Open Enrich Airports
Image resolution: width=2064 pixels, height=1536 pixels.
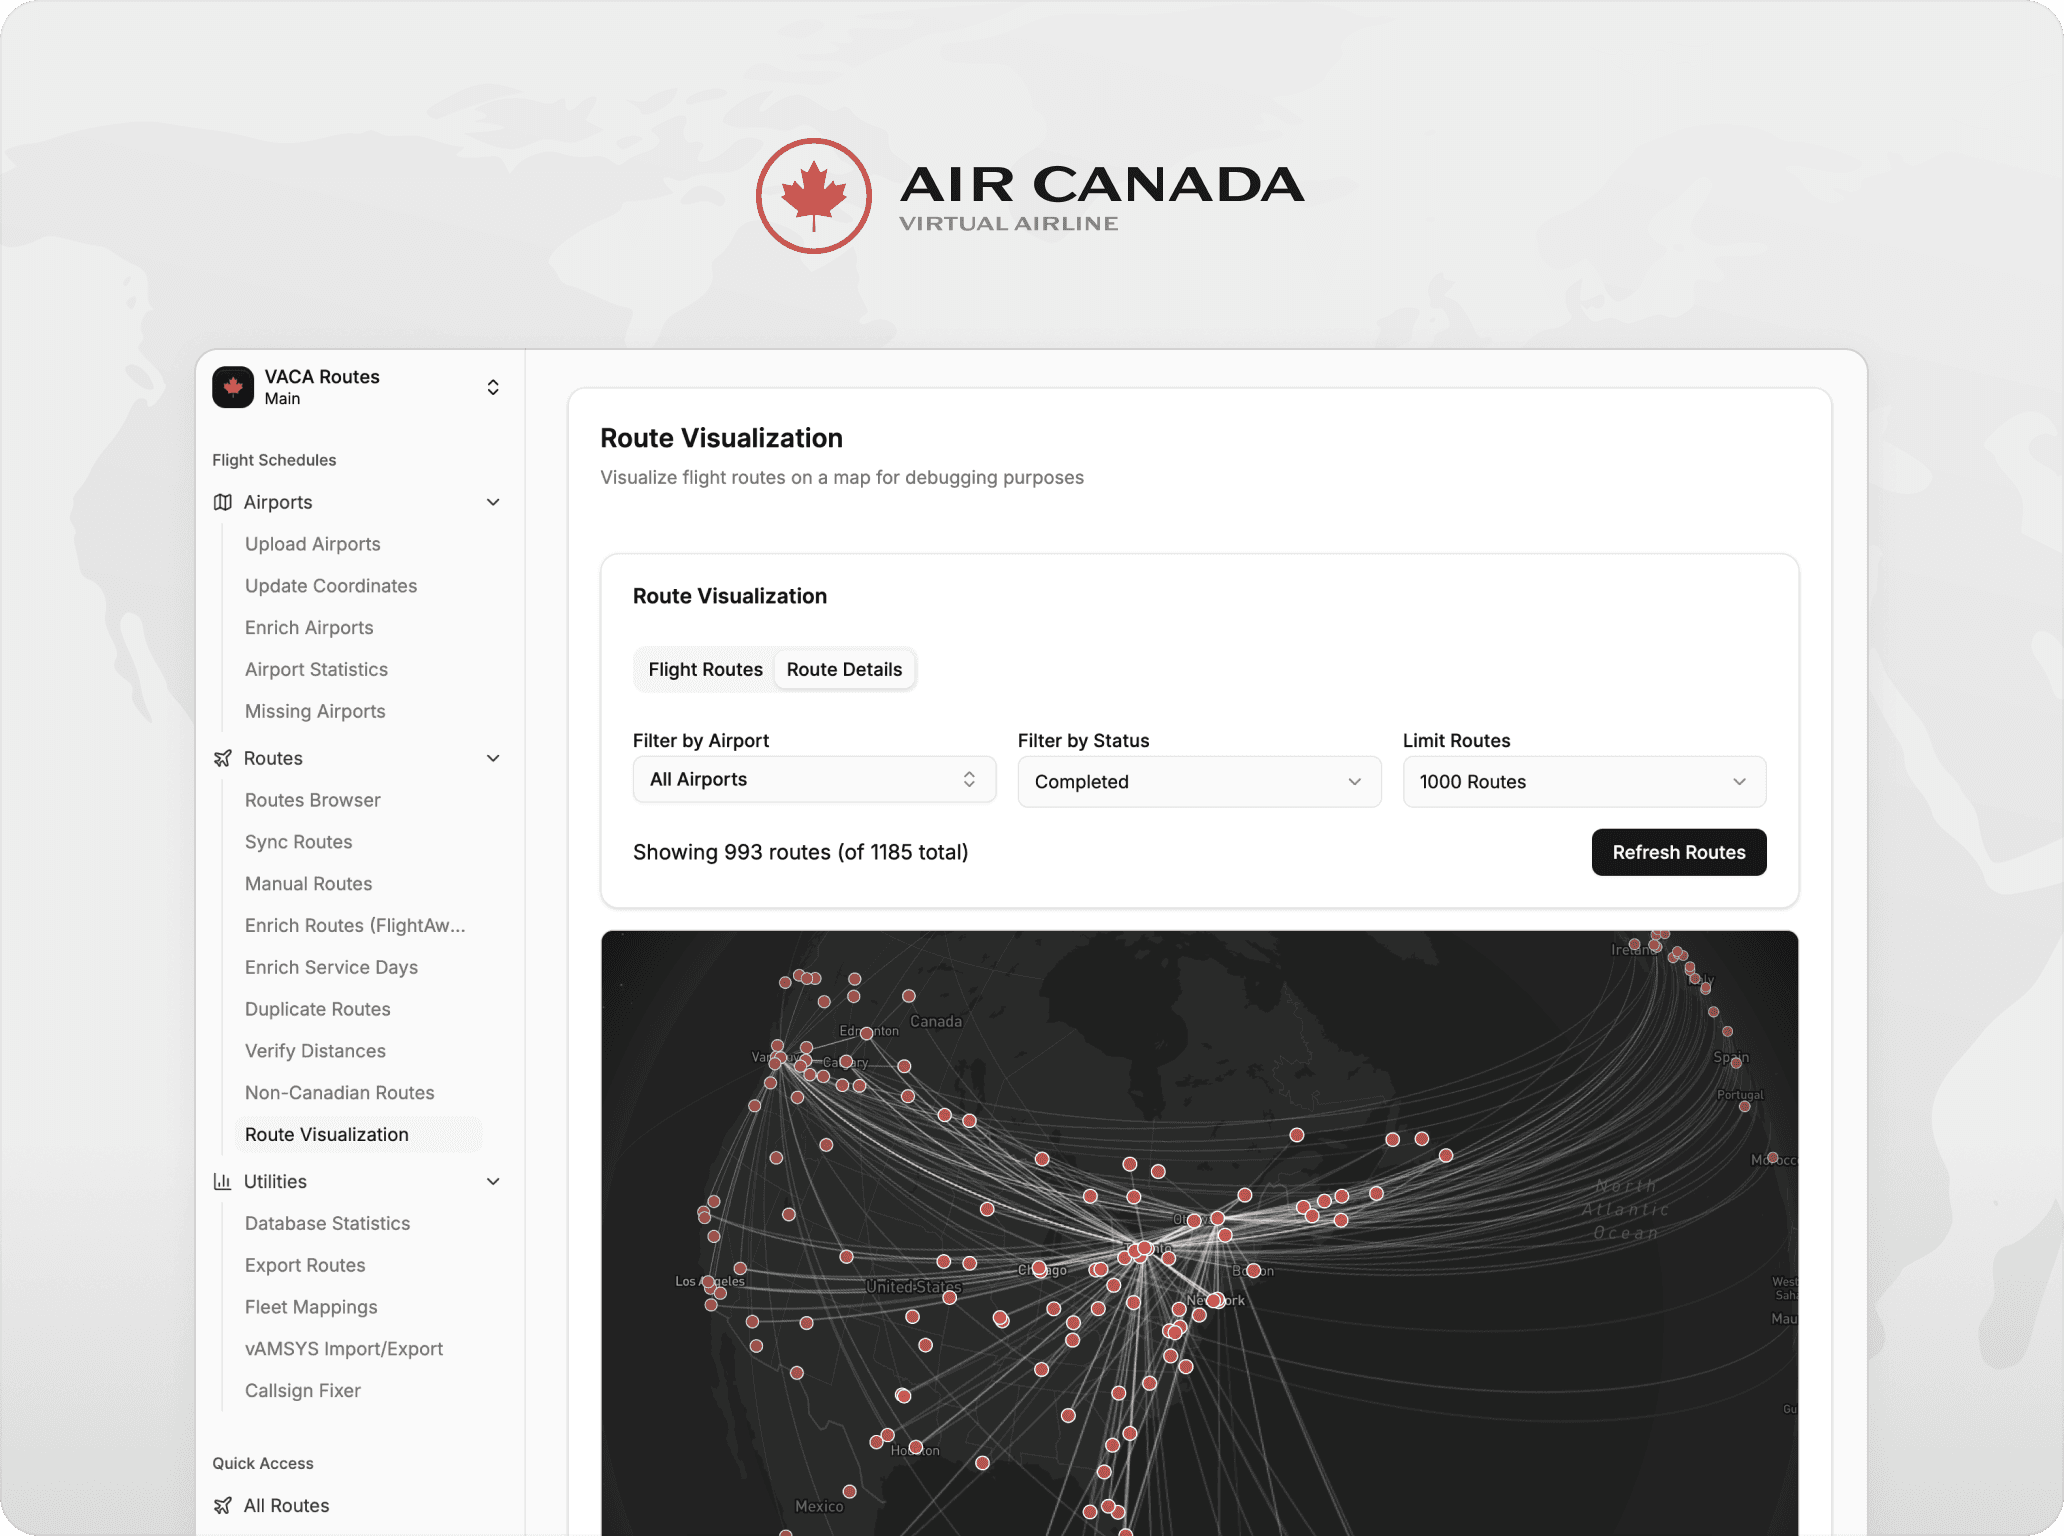[x=309, y=628]
